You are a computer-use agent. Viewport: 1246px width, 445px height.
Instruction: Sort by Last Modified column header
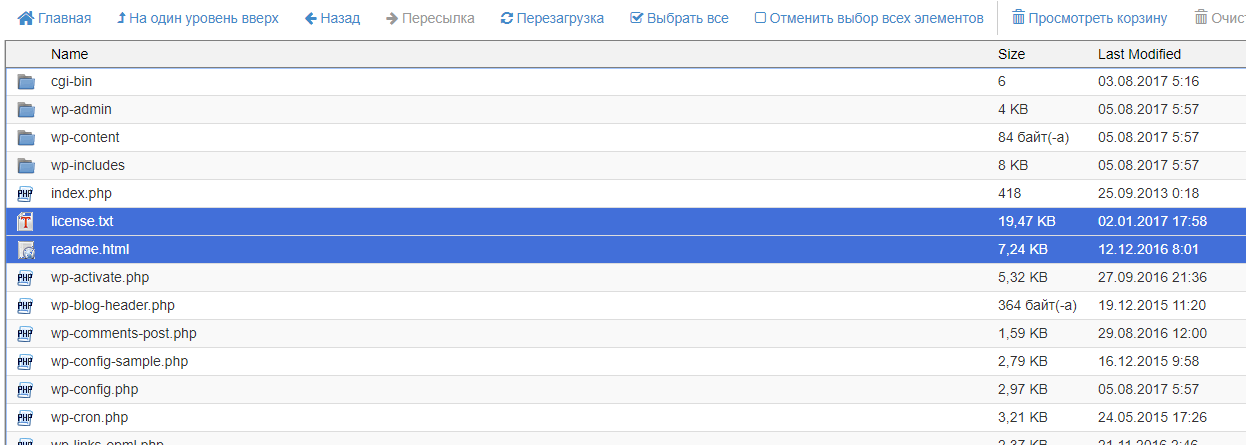coord(1139,54)
